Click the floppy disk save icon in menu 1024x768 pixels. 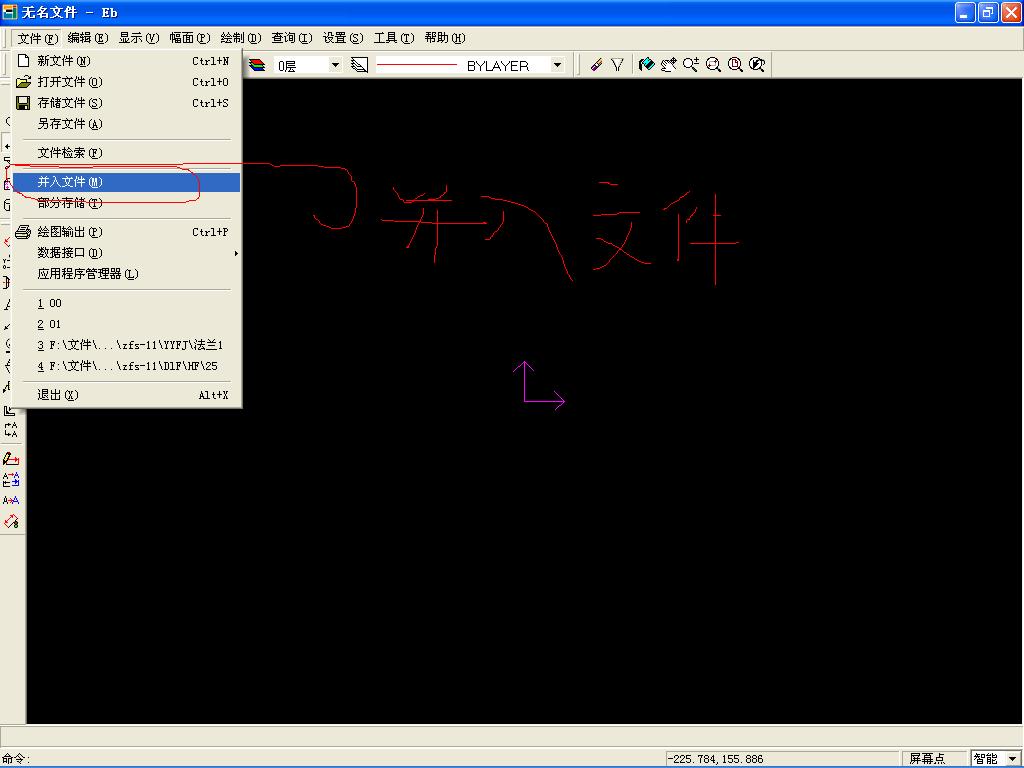coord(24,103)
